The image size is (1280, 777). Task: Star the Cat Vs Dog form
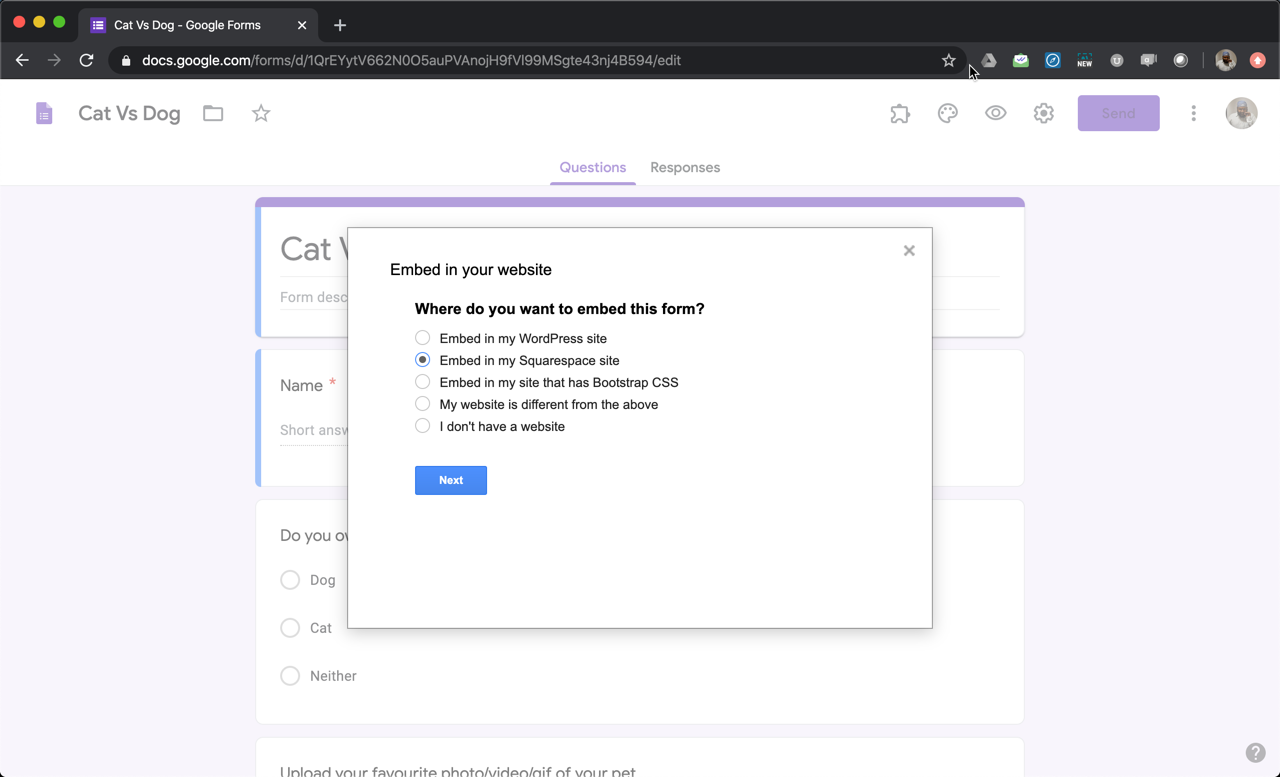[x=260, y=113]
